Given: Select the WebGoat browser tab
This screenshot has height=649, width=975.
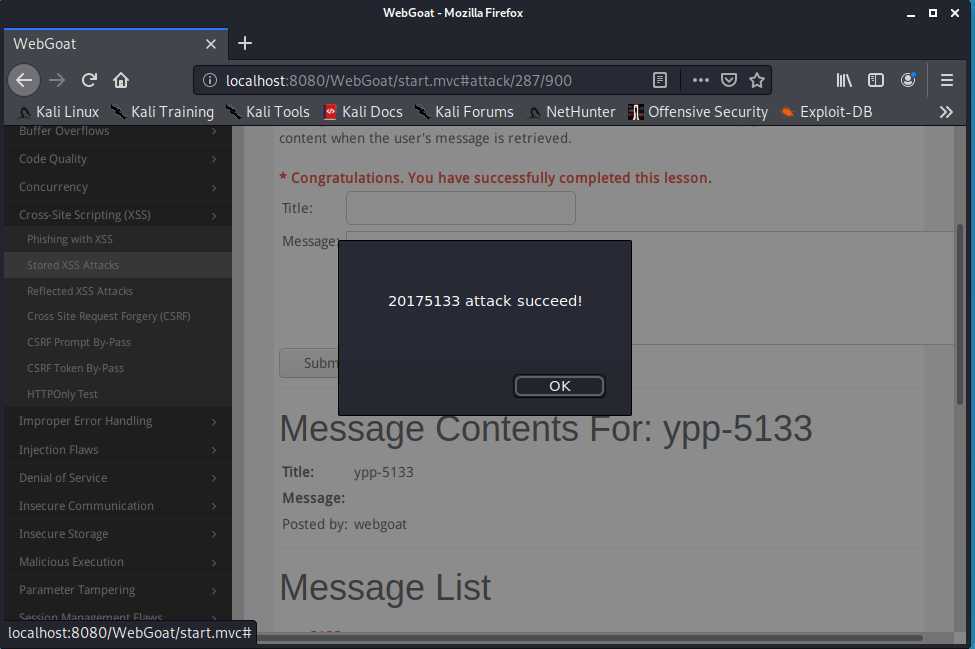Looking at the screenshot, I should (116, 44).
